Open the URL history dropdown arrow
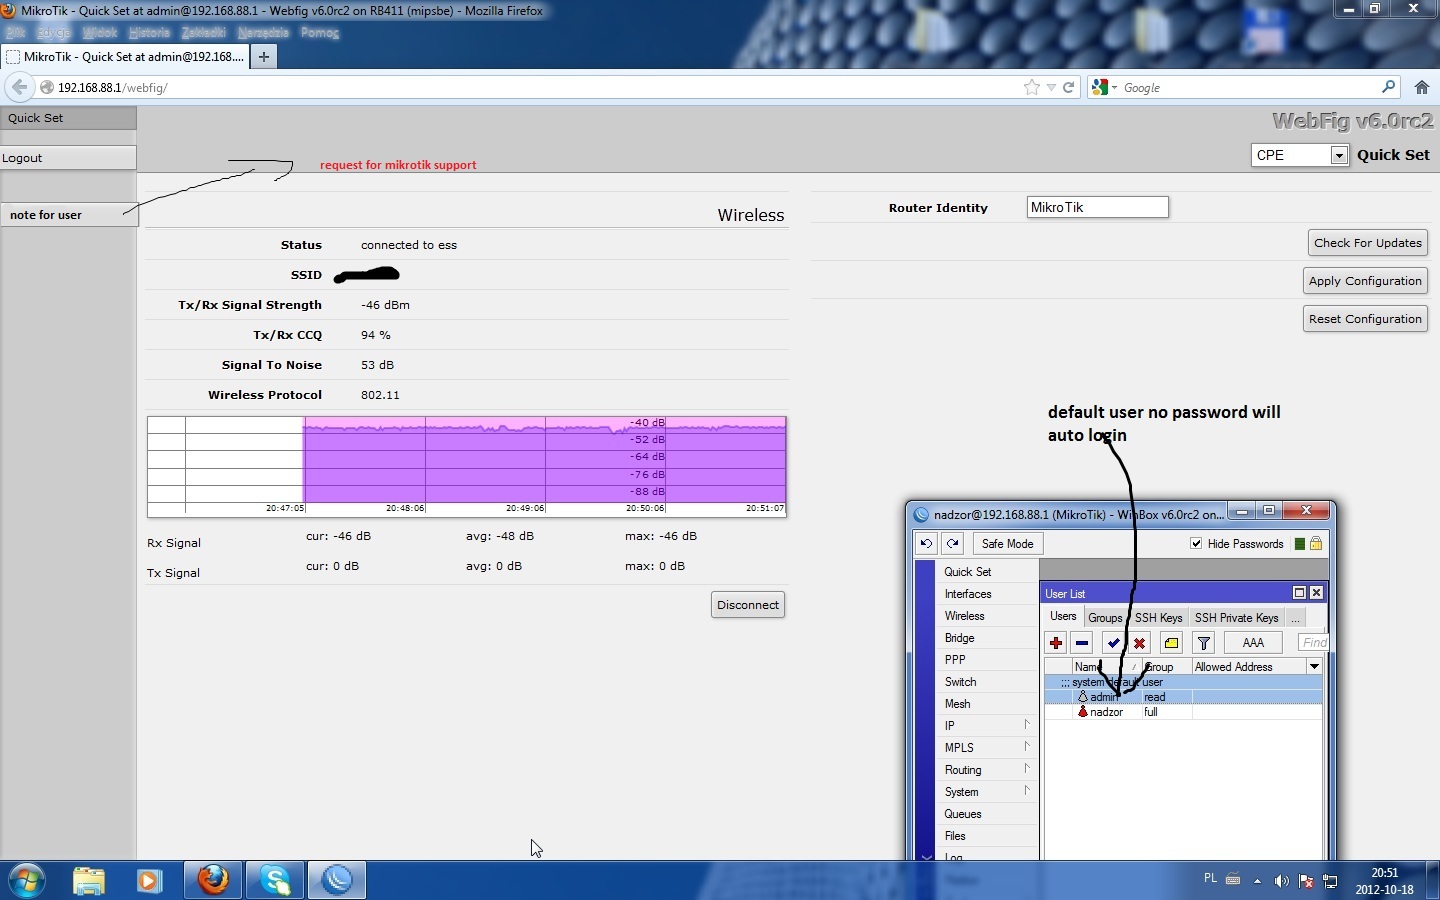The image size is (1440, 900). coord(1051,88)
